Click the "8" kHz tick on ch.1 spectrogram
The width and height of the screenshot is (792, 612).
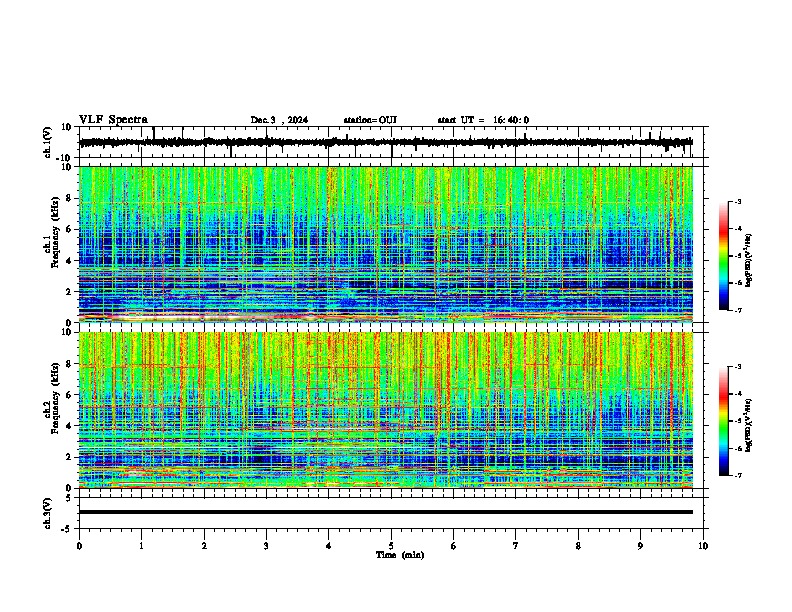[x=69, y=198]
